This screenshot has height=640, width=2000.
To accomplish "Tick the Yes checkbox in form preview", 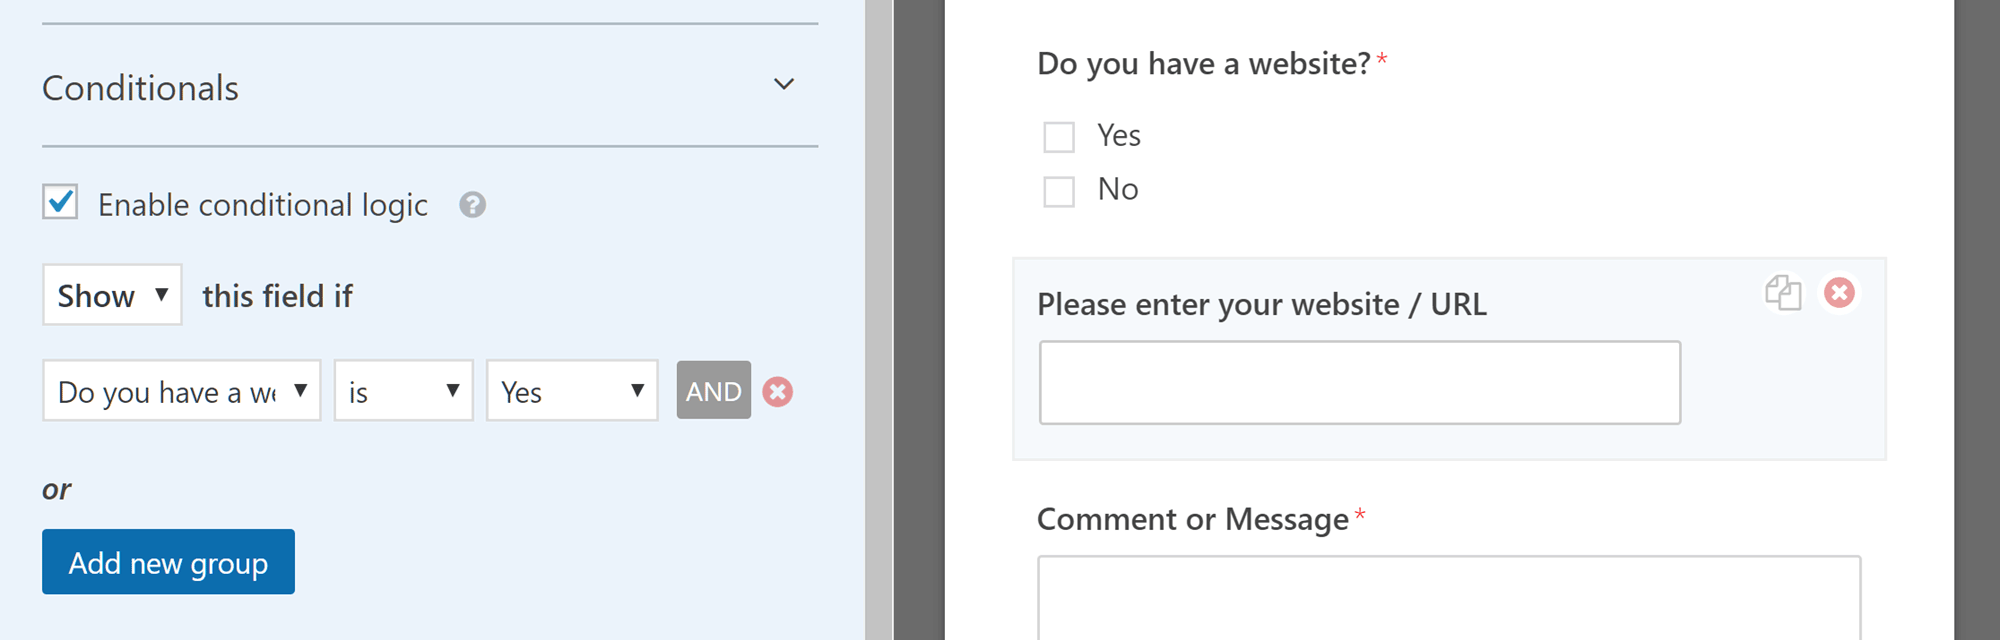I will (x=1059, y=137).
